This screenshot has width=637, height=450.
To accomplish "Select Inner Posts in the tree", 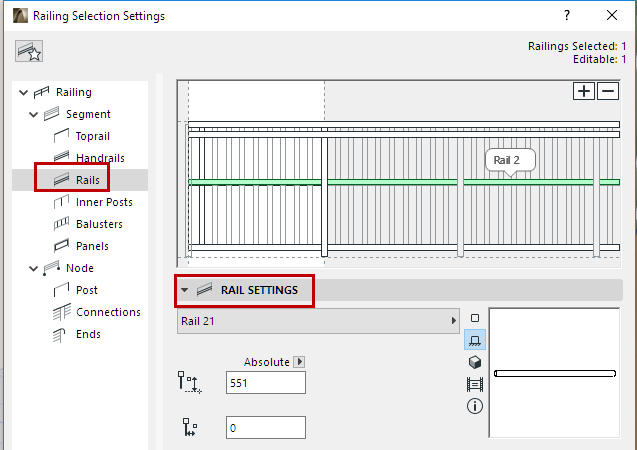I will click(x=104, y=202).
